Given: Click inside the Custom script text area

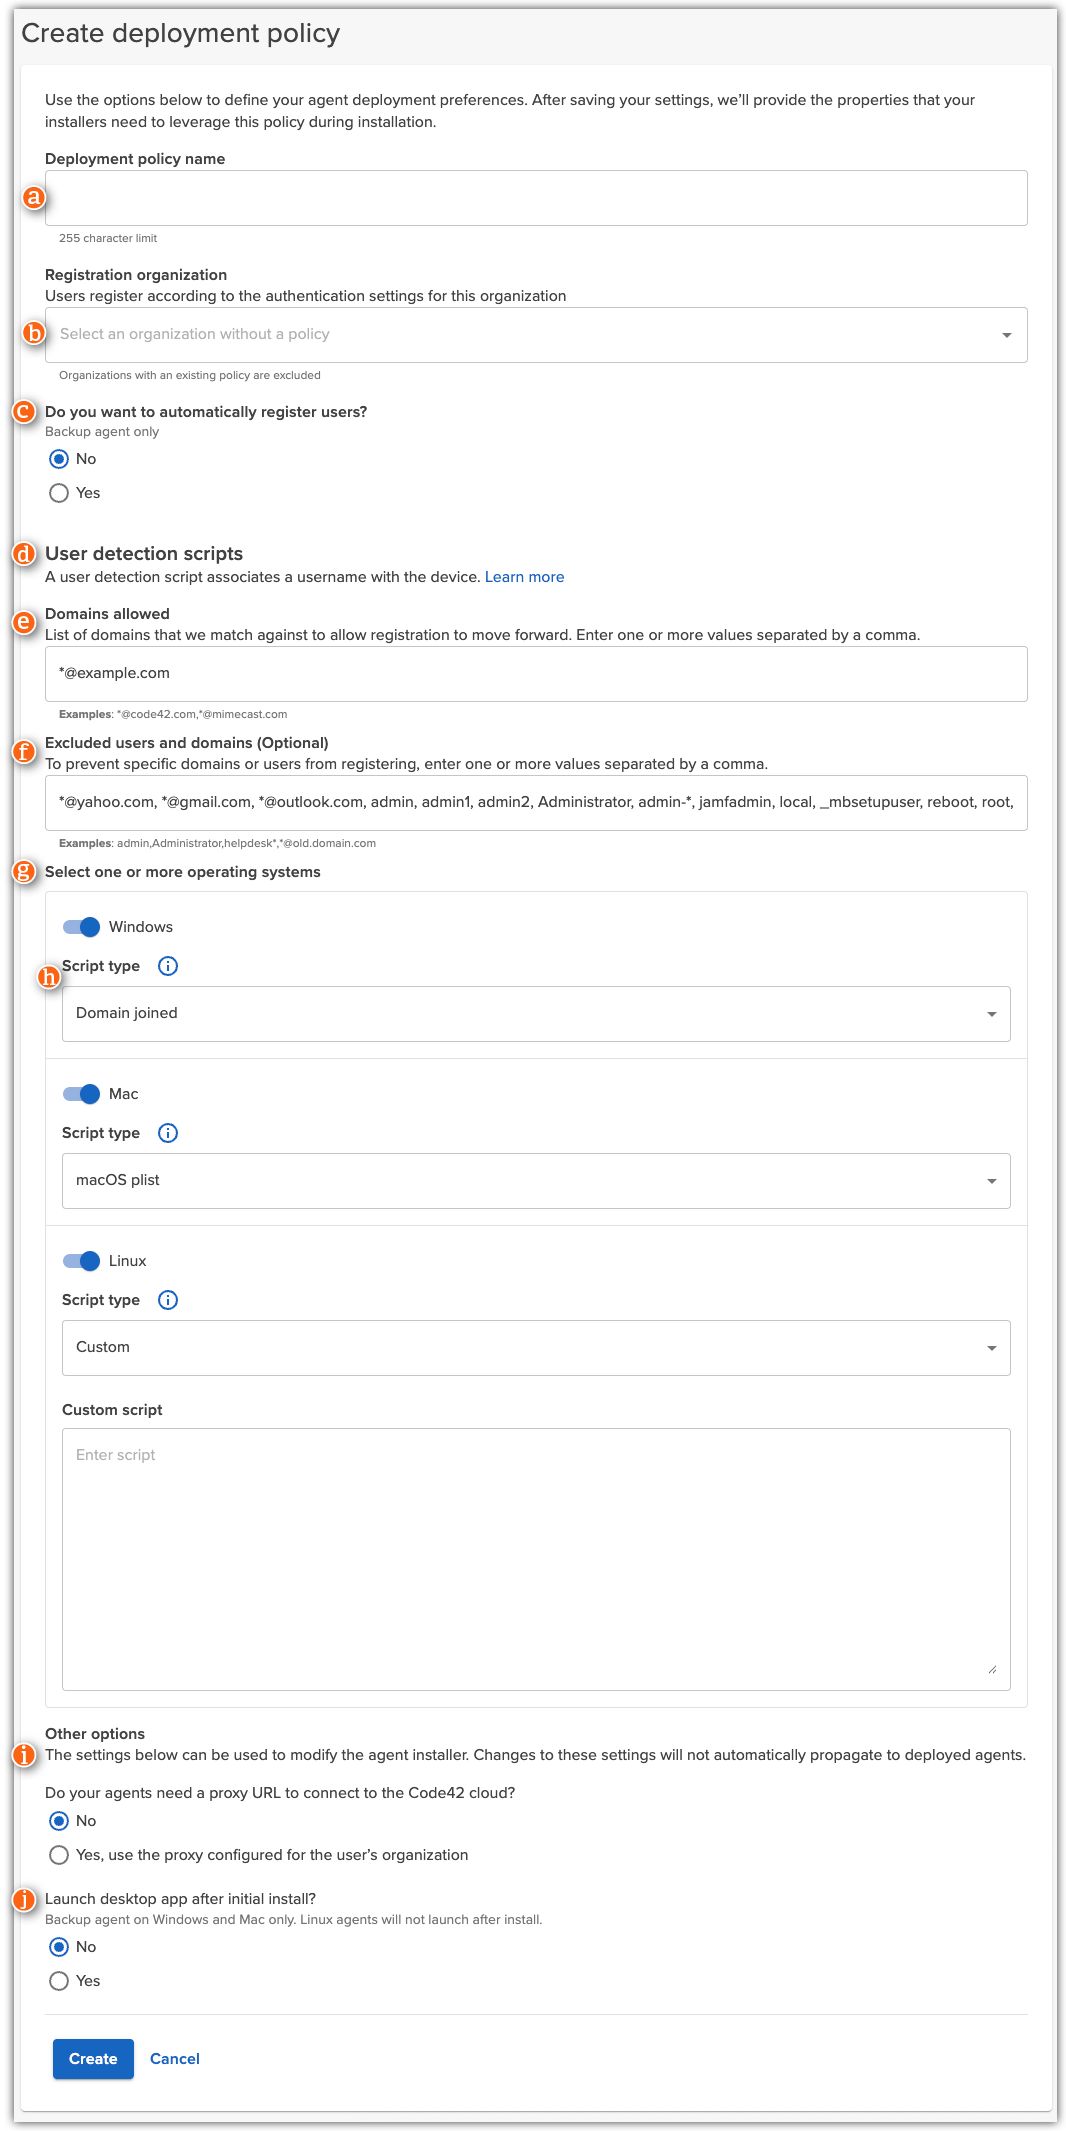Looking at the screenshot, I should 537,1550.
